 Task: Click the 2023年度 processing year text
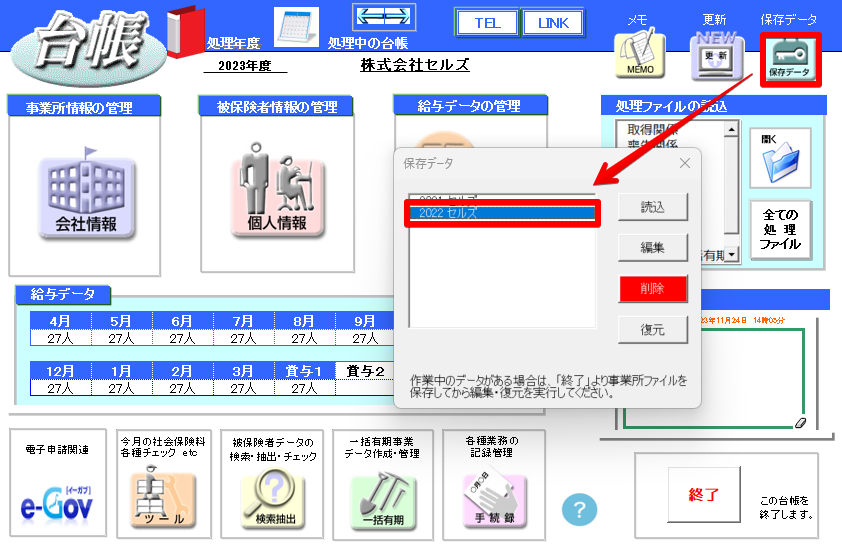click(x=245, y=66)
